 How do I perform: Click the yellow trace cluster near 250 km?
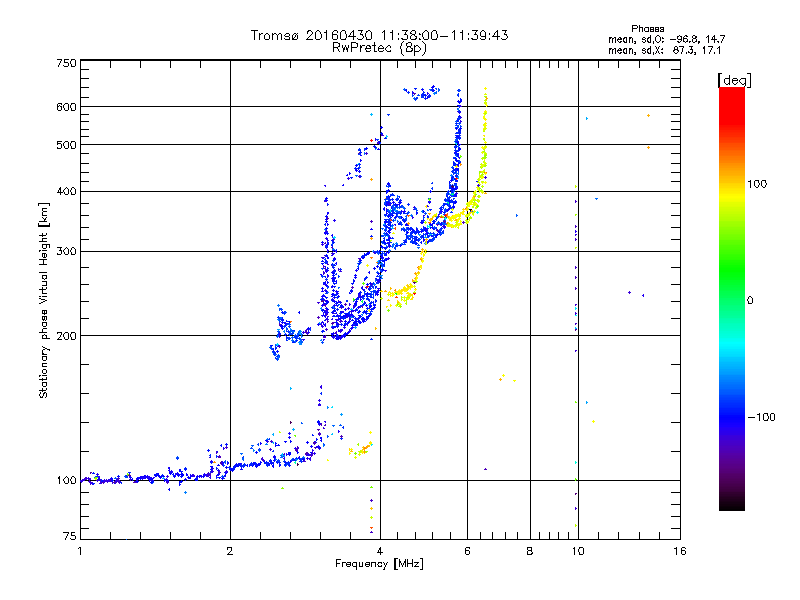click(x=399, y=296)
